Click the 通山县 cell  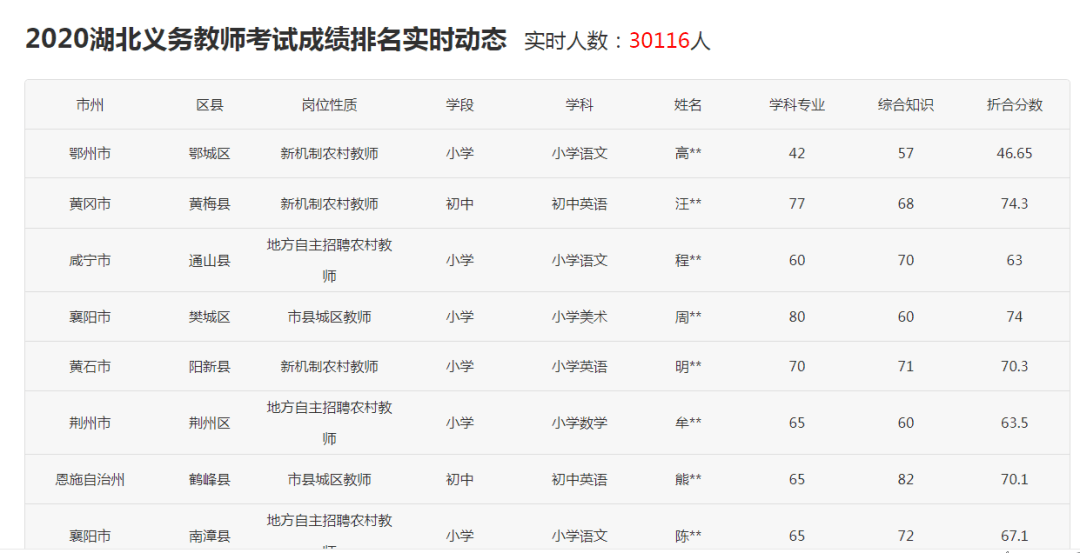point(209,260)
